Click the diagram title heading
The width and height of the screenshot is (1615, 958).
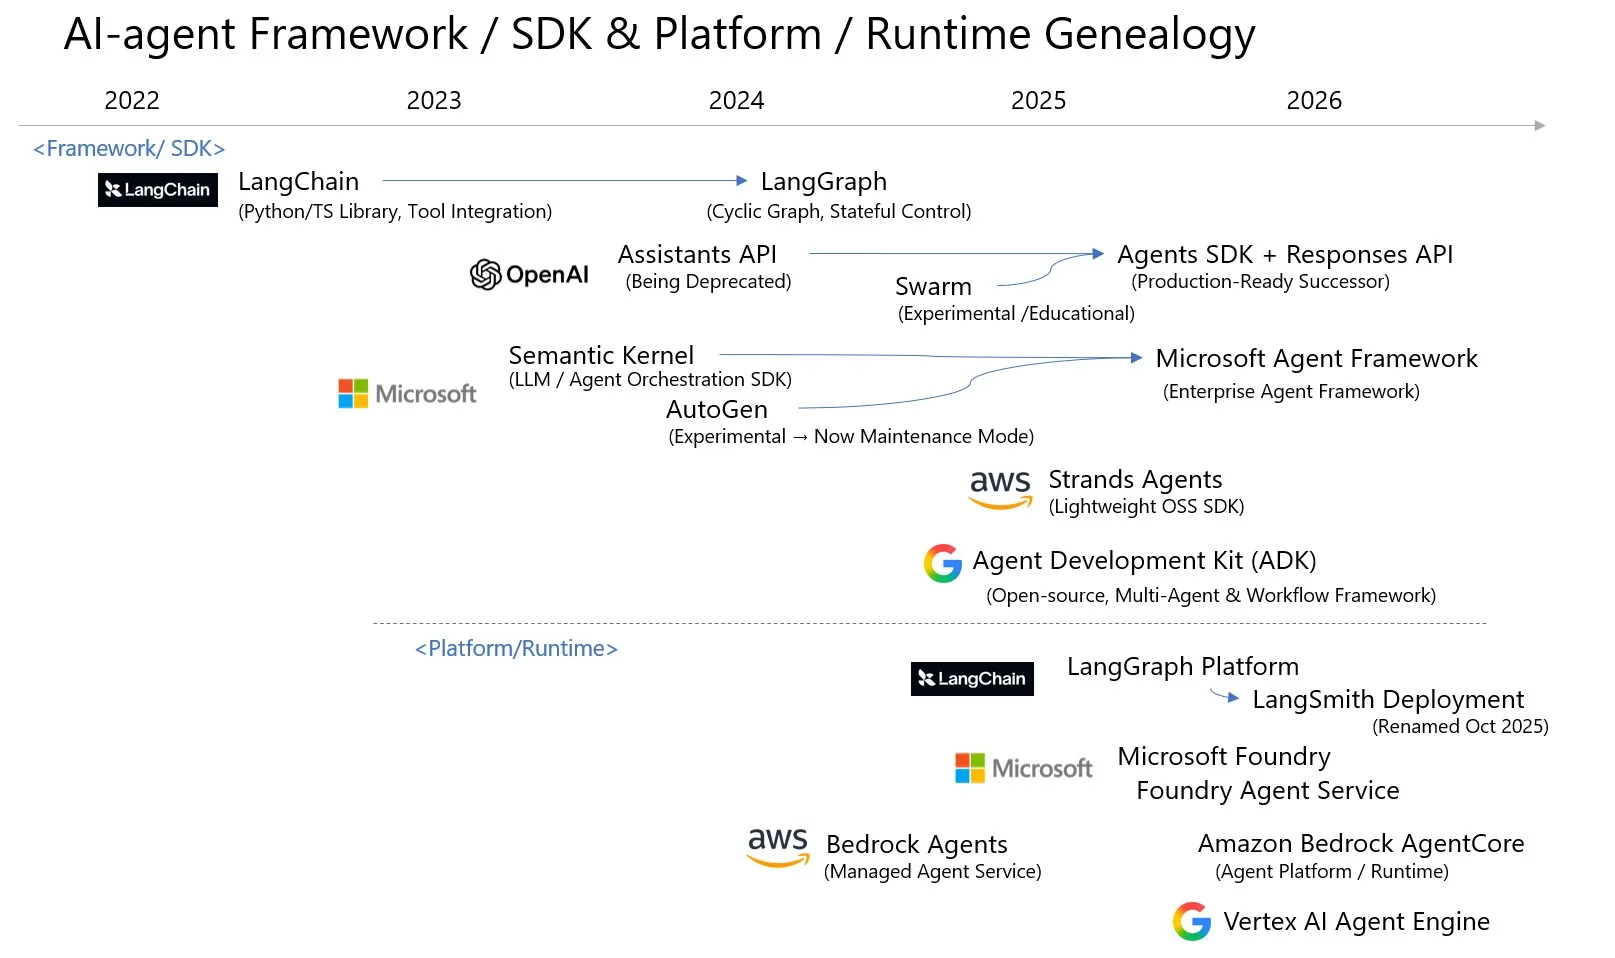(659, 35)
